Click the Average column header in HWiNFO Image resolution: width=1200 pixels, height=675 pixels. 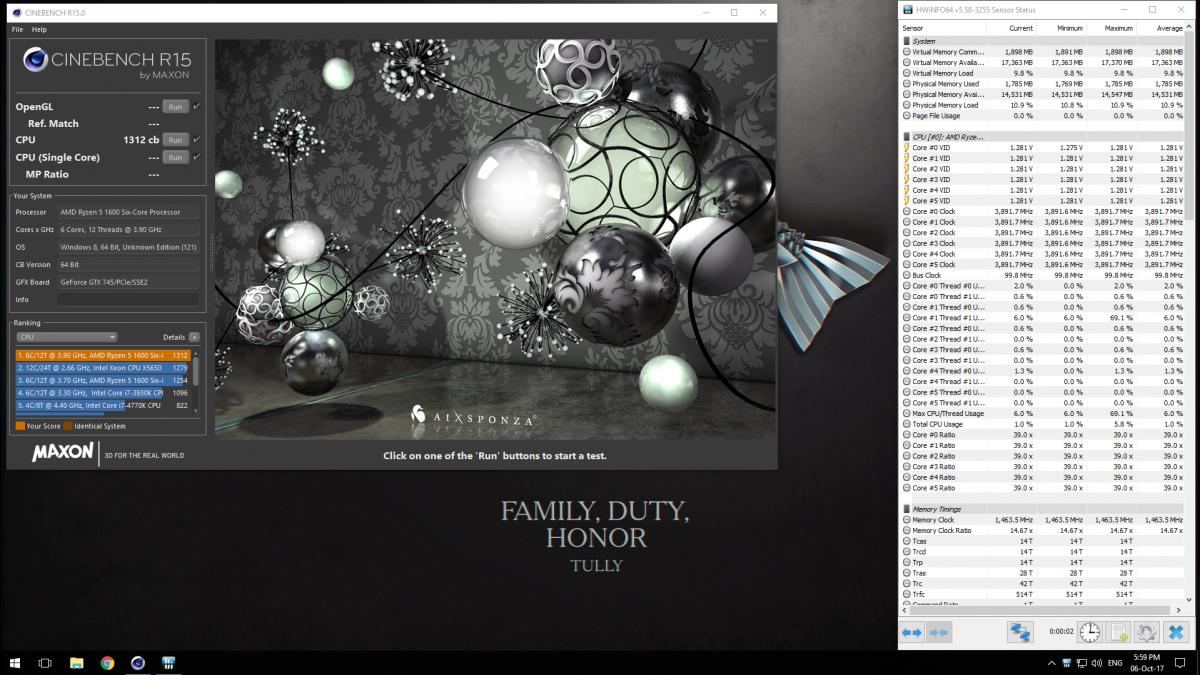(x=1161, y=28)
